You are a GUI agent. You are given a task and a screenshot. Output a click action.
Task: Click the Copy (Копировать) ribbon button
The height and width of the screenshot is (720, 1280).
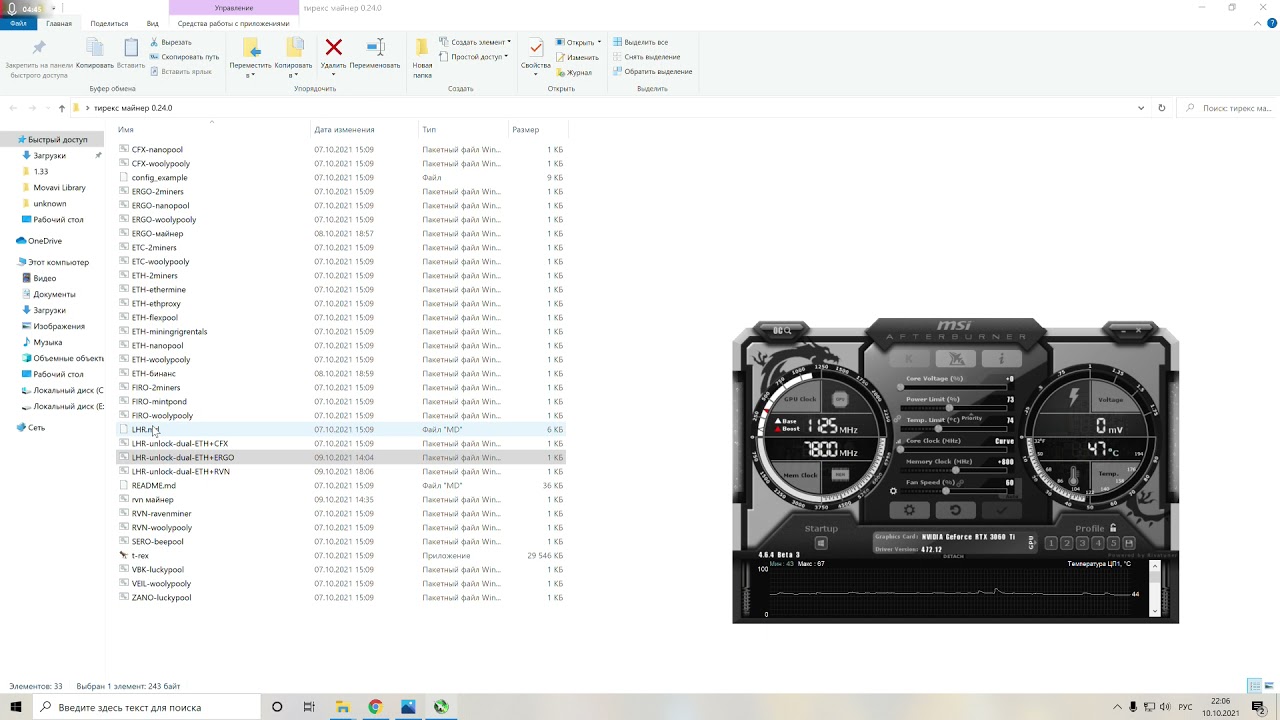click(x=95, y=54)
